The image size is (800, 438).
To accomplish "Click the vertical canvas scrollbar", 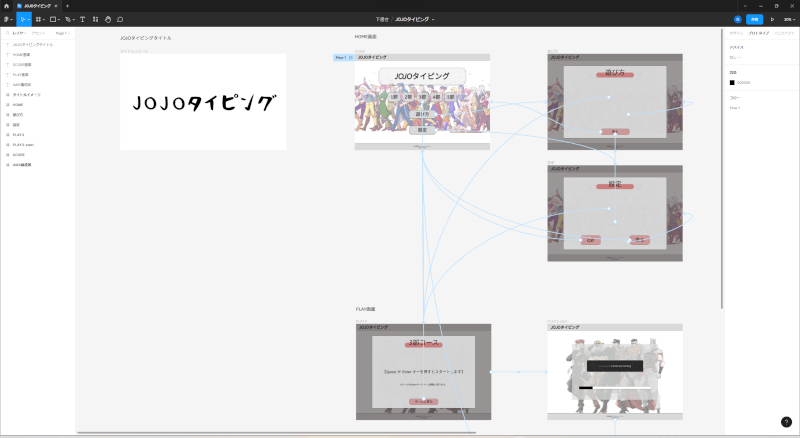I will (722, 168).
